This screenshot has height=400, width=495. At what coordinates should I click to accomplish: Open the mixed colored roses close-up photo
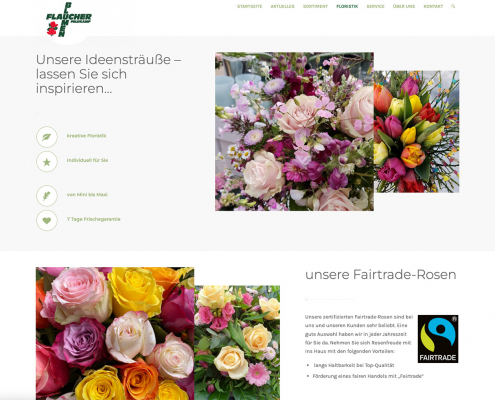(115, 333)
